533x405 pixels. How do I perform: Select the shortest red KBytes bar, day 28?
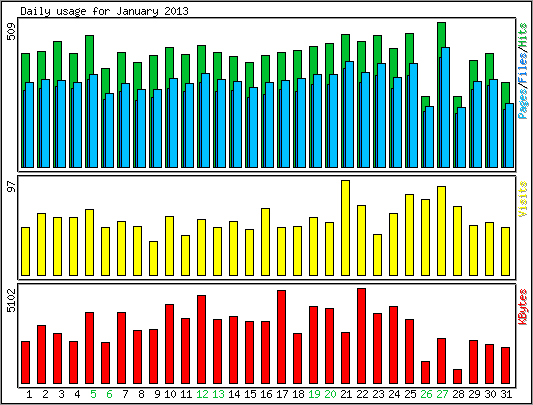(457, 376)
